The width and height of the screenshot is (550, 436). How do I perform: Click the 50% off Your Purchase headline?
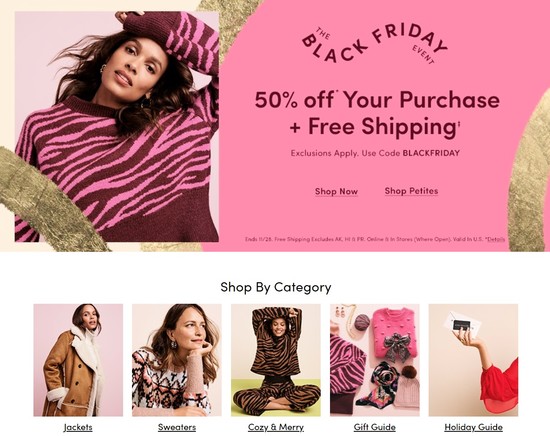377,100
